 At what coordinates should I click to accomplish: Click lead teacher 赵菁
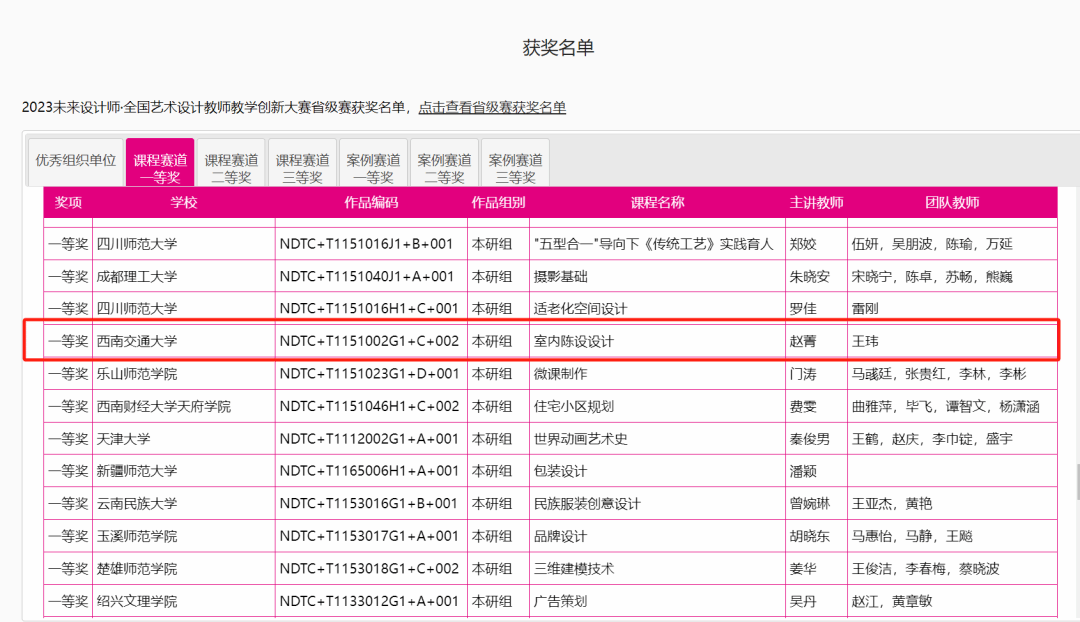803,341
